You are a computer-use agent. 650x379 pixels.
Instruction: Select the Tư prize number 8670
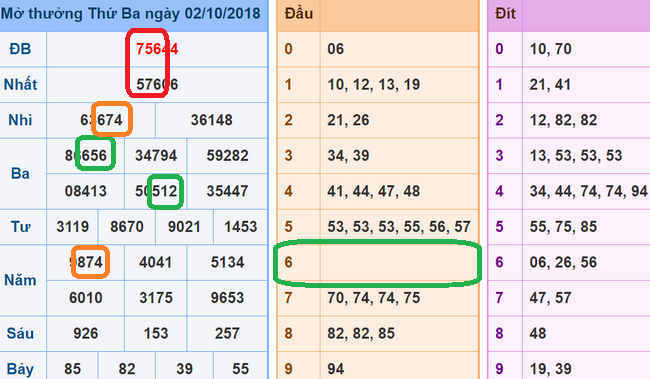(127, 227)
